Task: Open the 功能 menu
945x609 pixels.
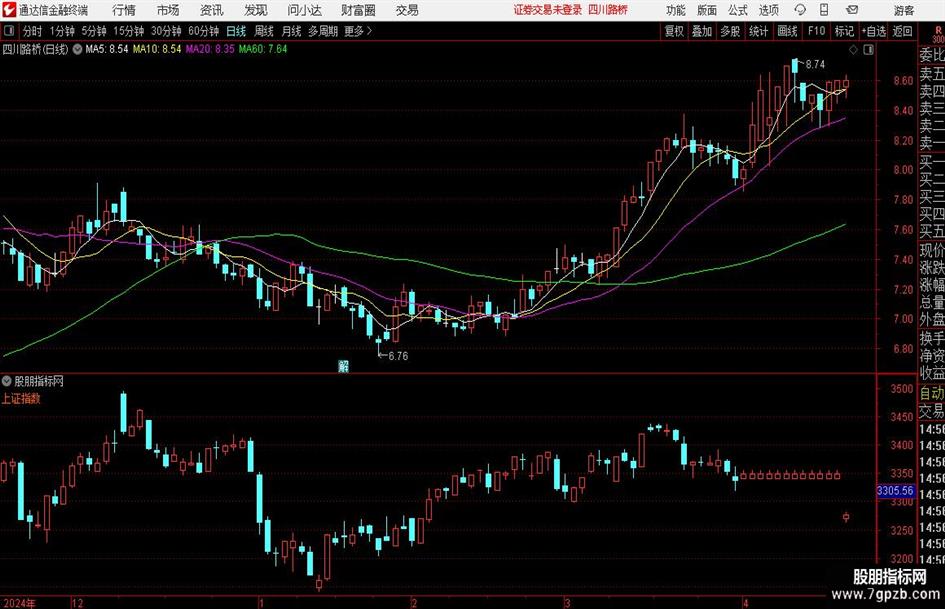Action: pos(676,10)
